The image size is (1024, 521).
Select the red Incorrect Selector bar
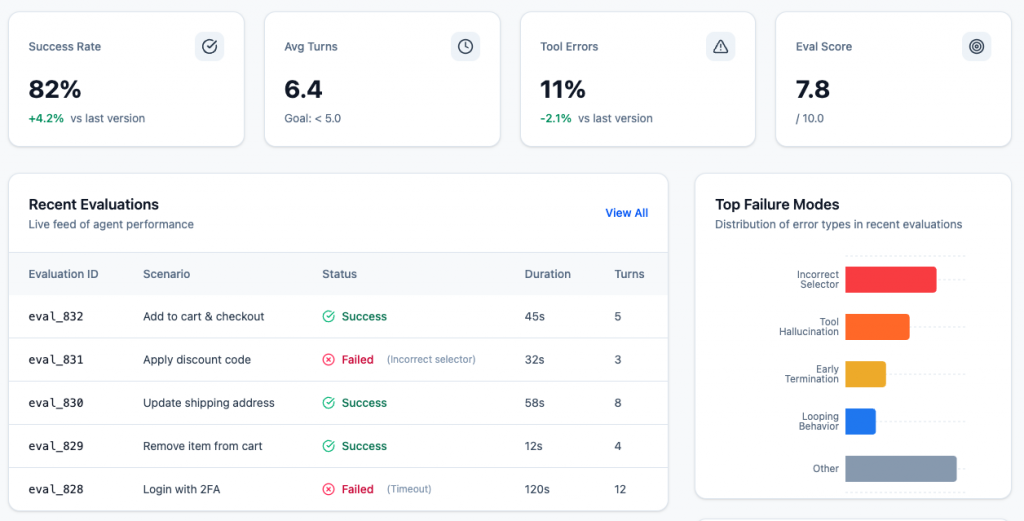(x=890, y=279)
